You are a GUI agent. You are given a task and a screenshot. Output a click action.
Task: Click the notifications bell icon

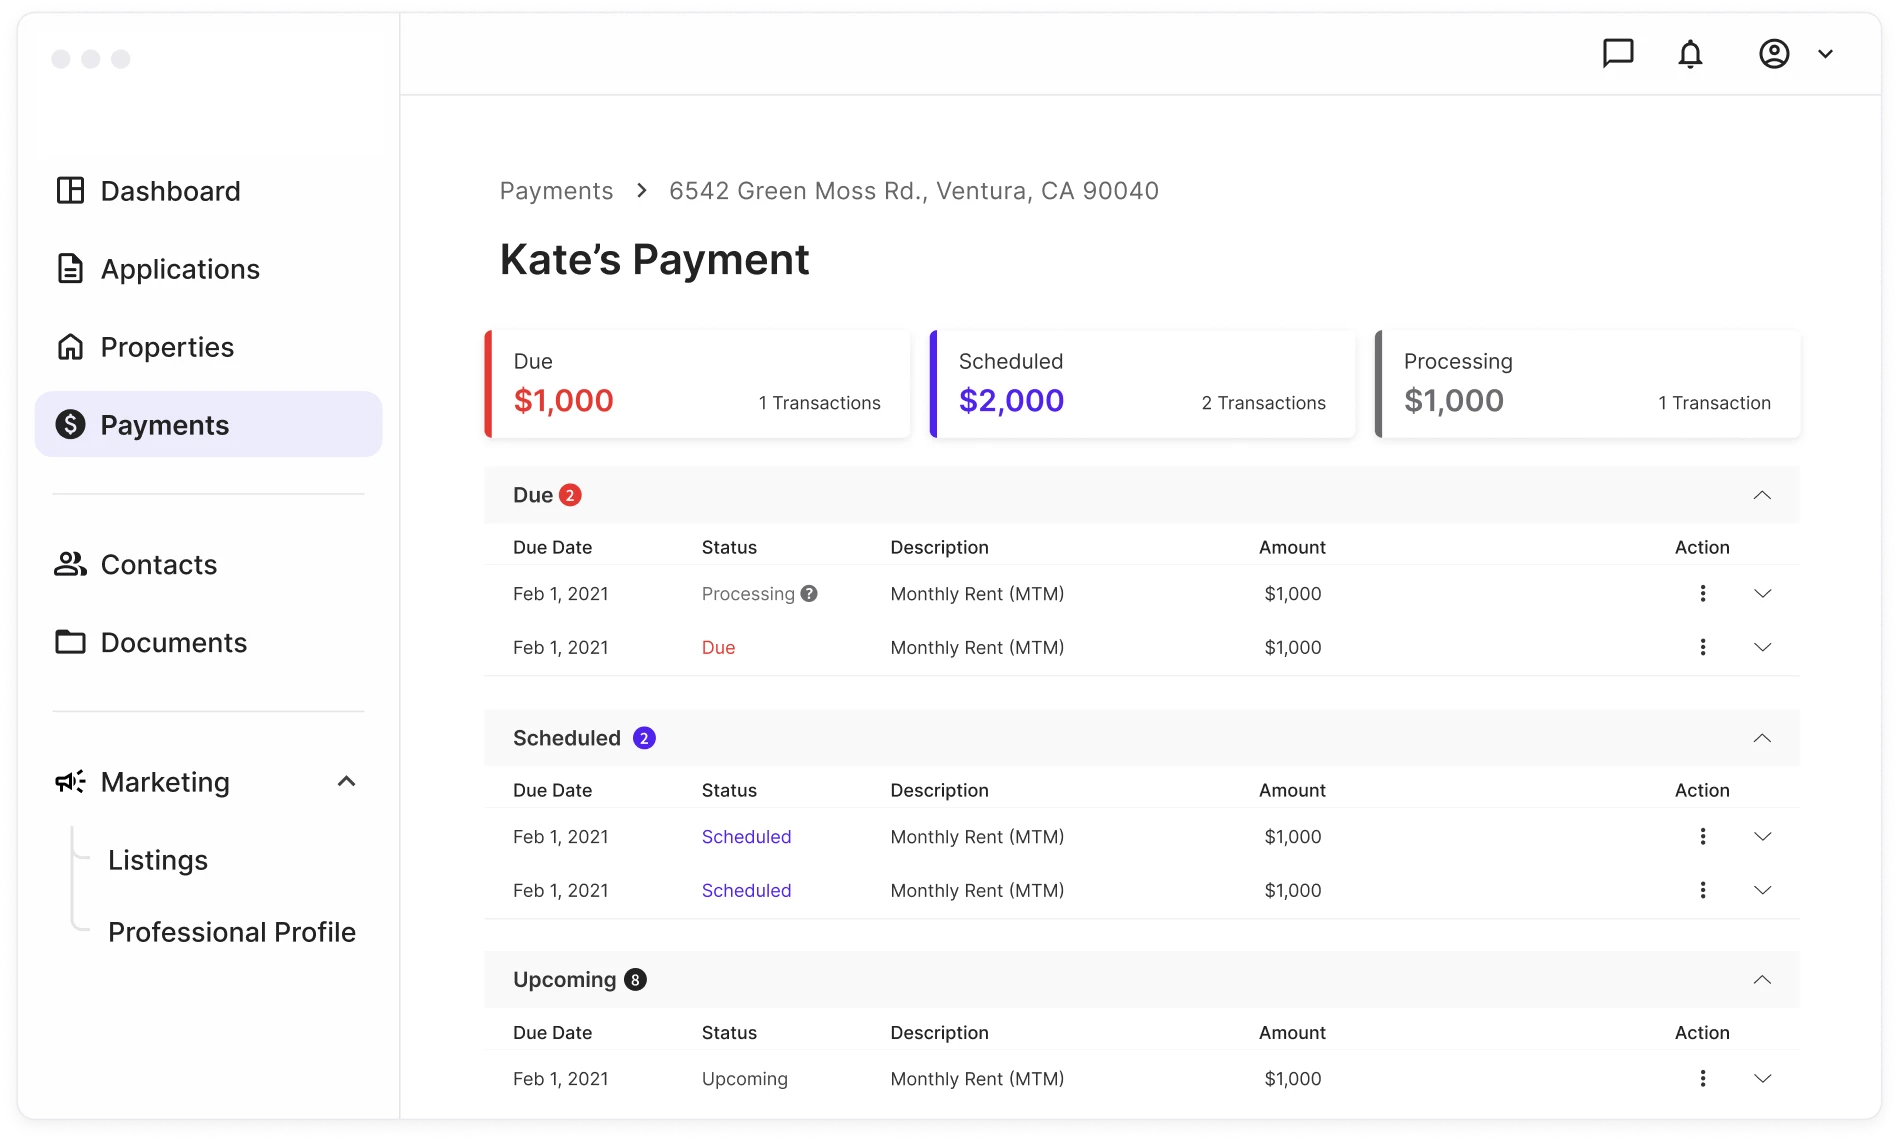pos(1690,54)
